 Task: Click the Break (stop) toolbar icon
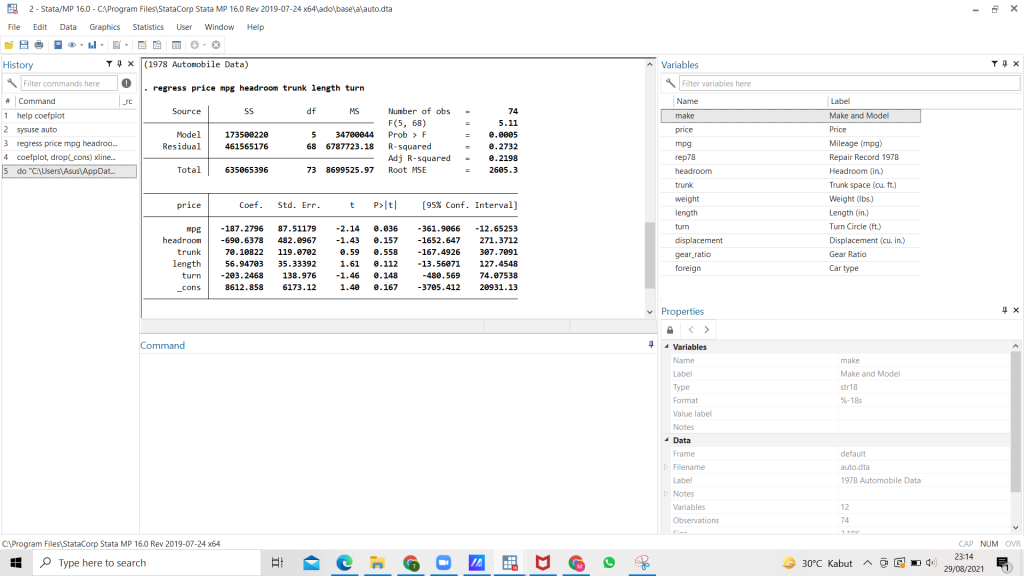click(x=216, y=45)
